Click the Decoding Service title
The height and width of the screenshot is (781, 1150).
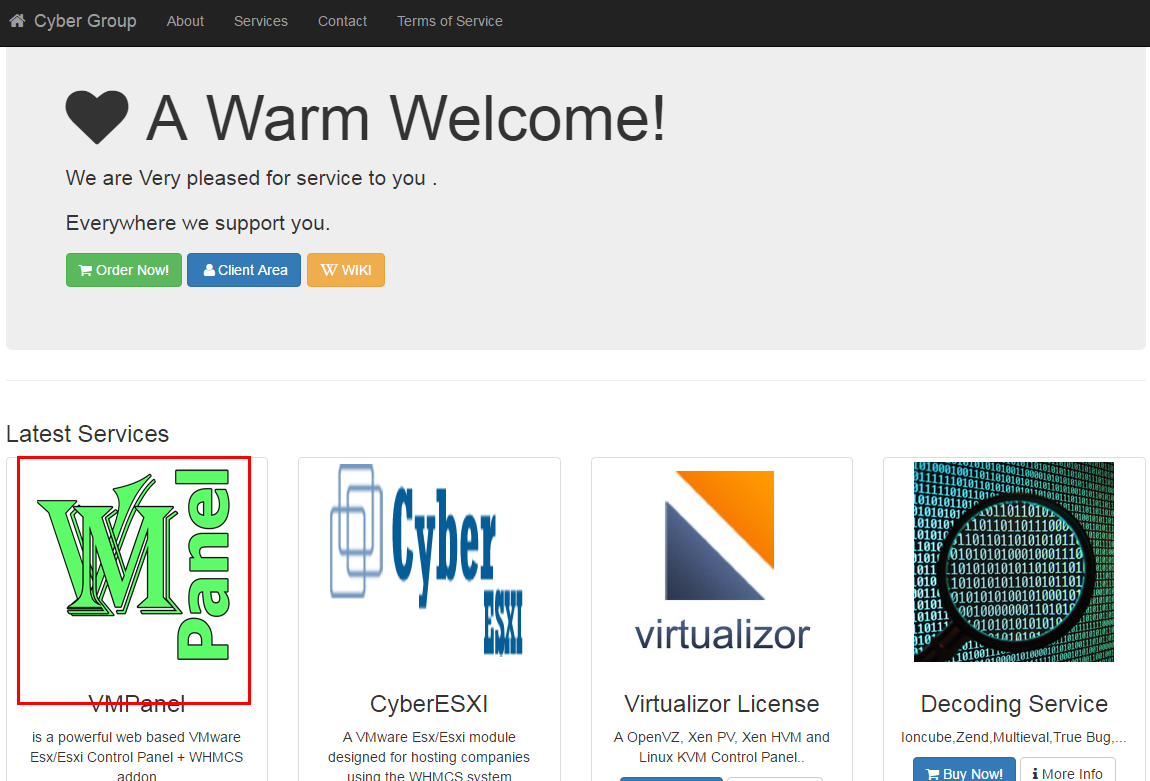tap(1014, 704)
